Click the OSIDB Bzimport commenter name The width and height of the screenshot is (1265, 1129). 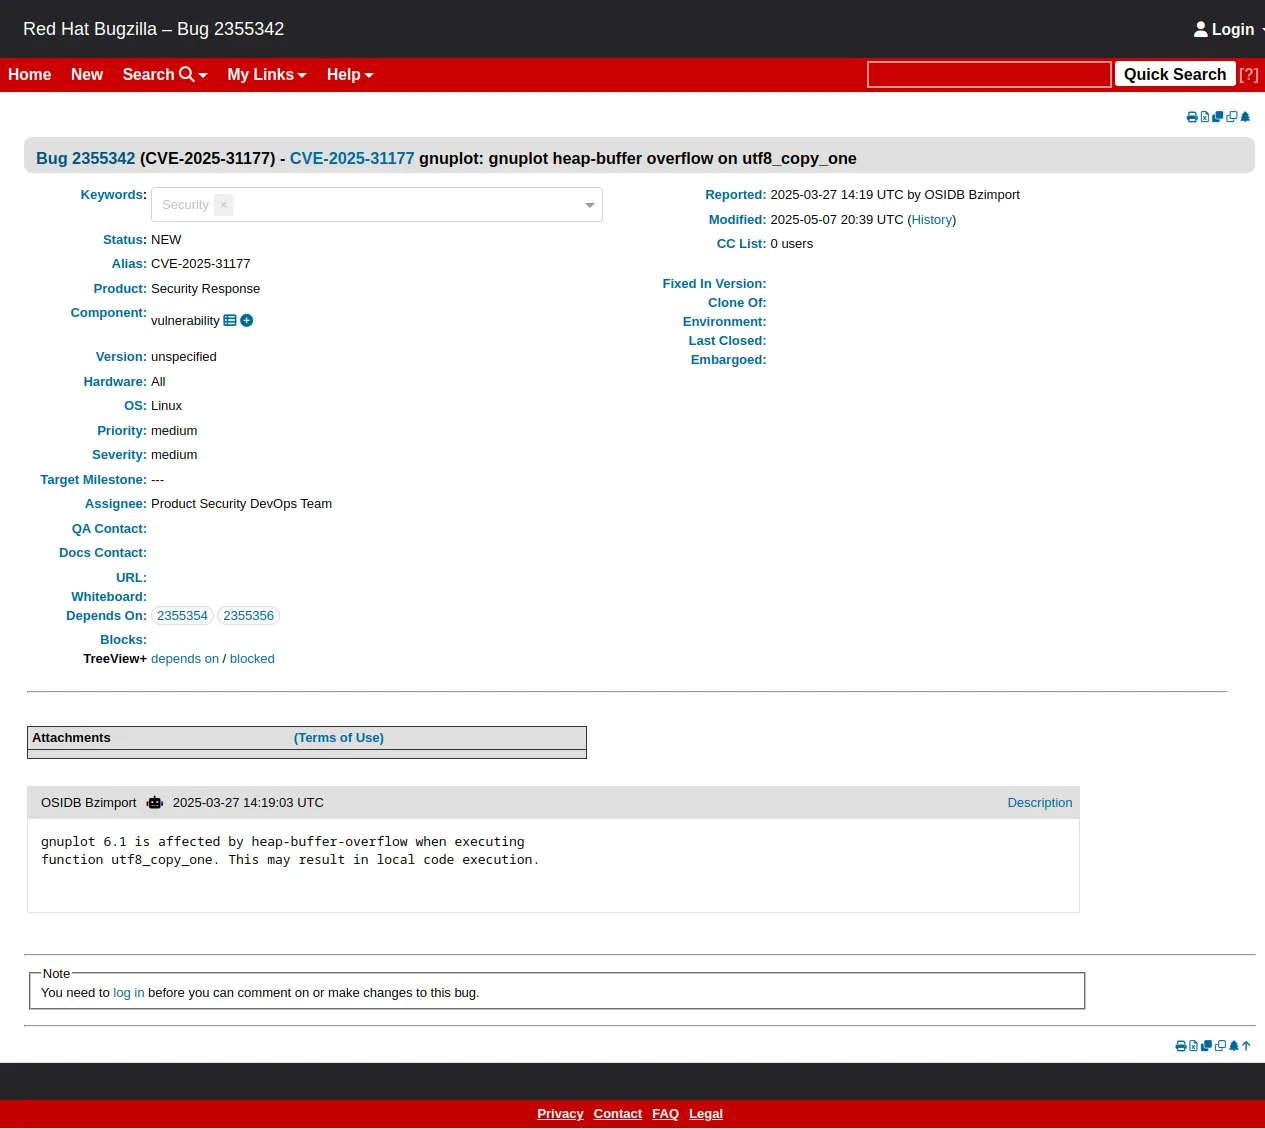coord(89,802)
